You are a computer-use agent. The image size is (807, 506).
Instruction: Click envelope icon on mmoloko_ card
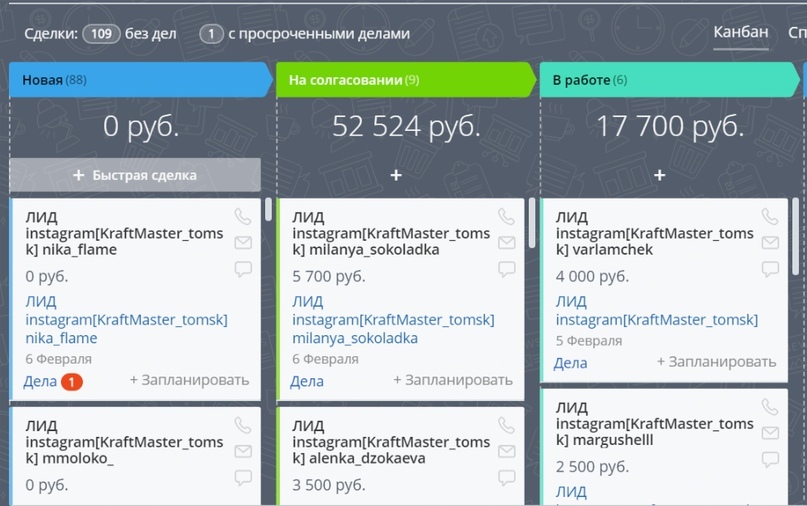click(x=243, y=451)
